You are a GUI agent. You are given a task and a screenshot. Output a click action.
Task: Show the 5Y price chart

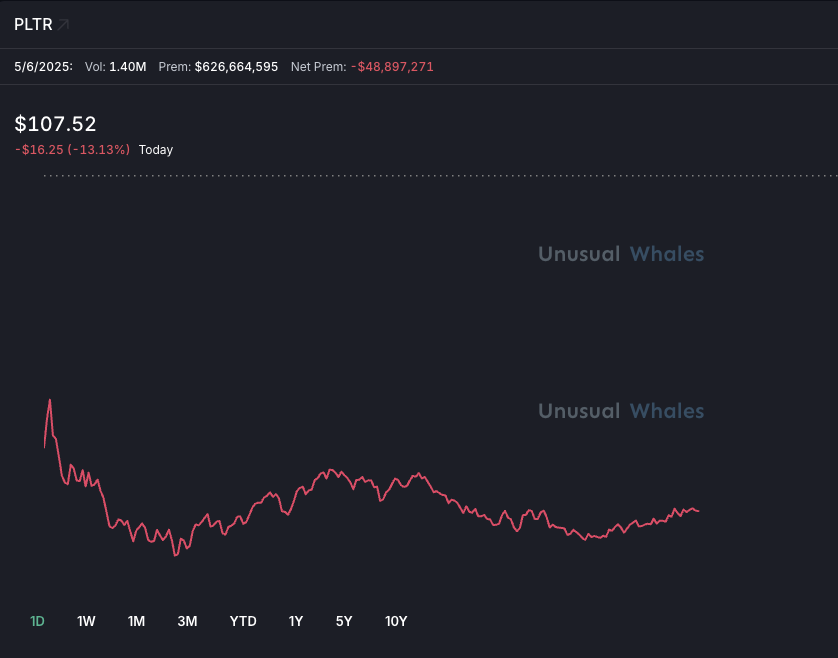tap(344, 621)
